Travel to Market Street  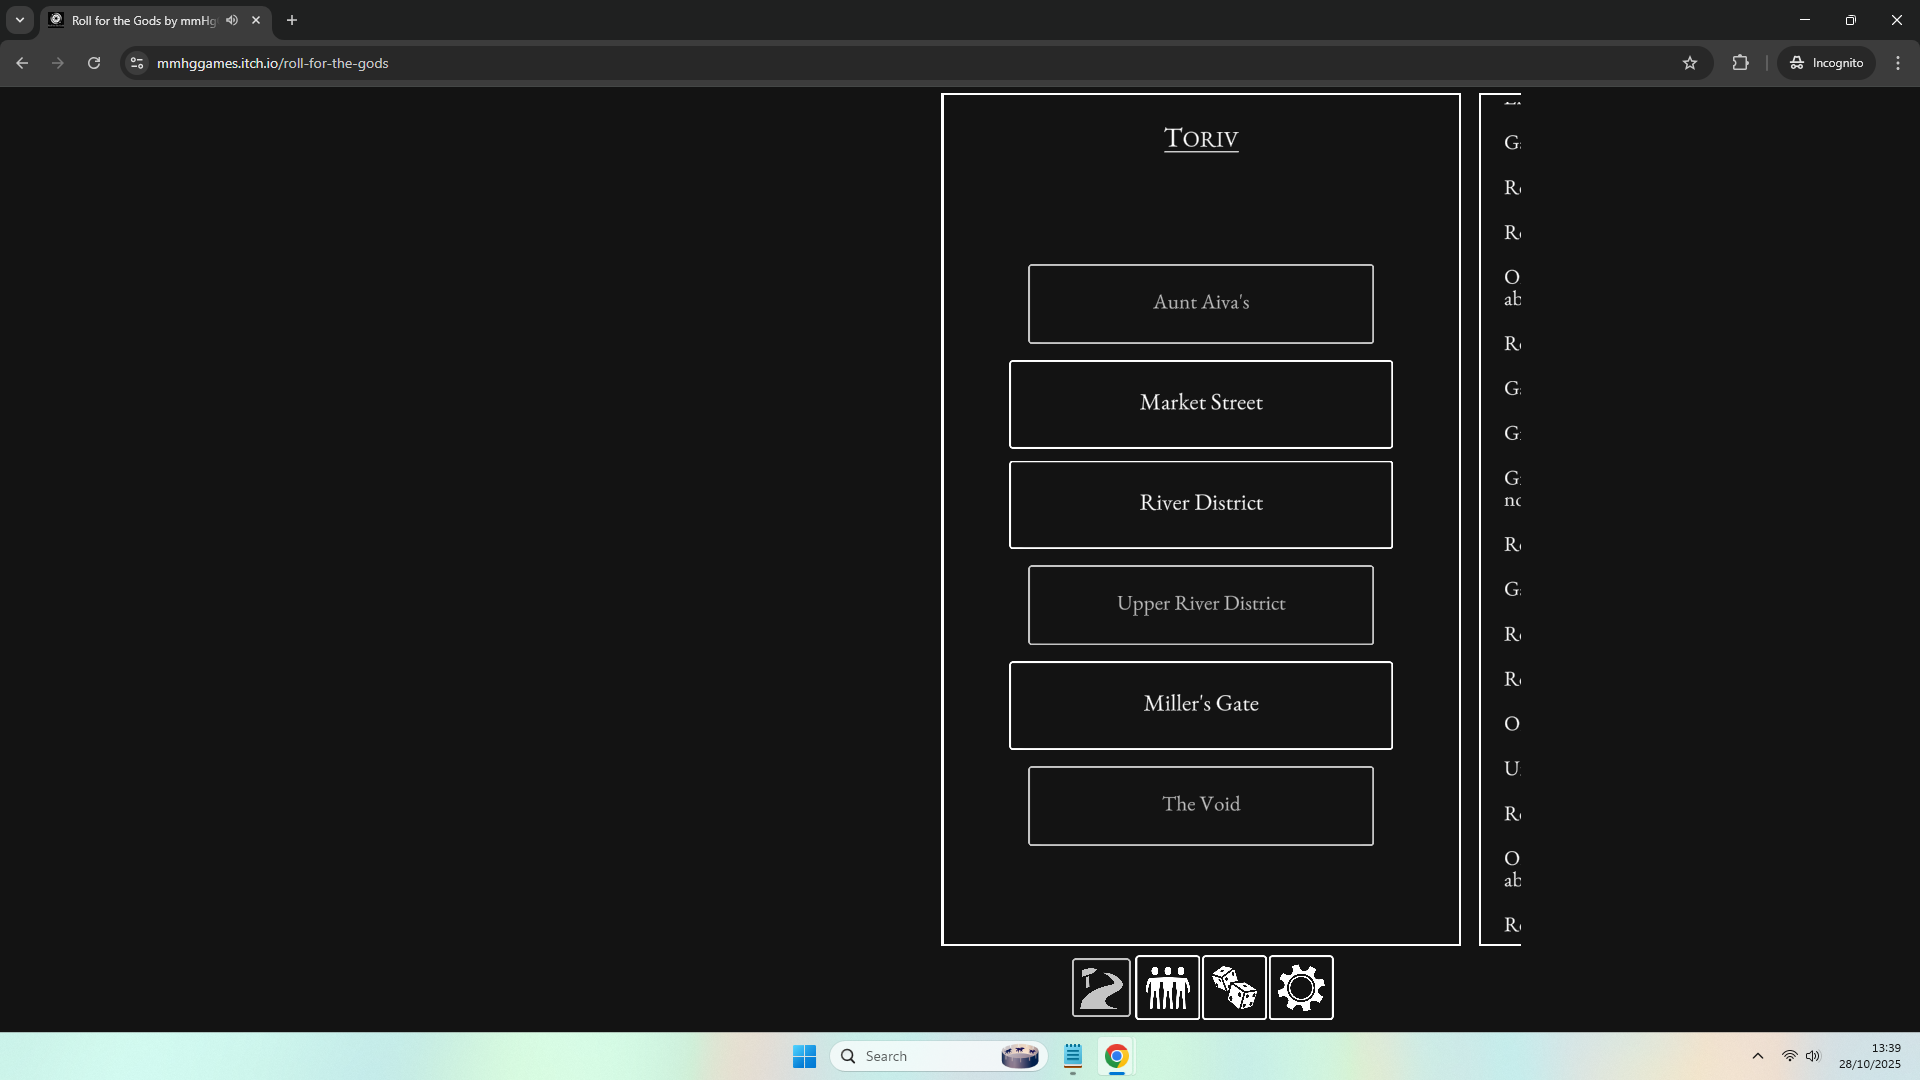click(x=1200, y=404)
